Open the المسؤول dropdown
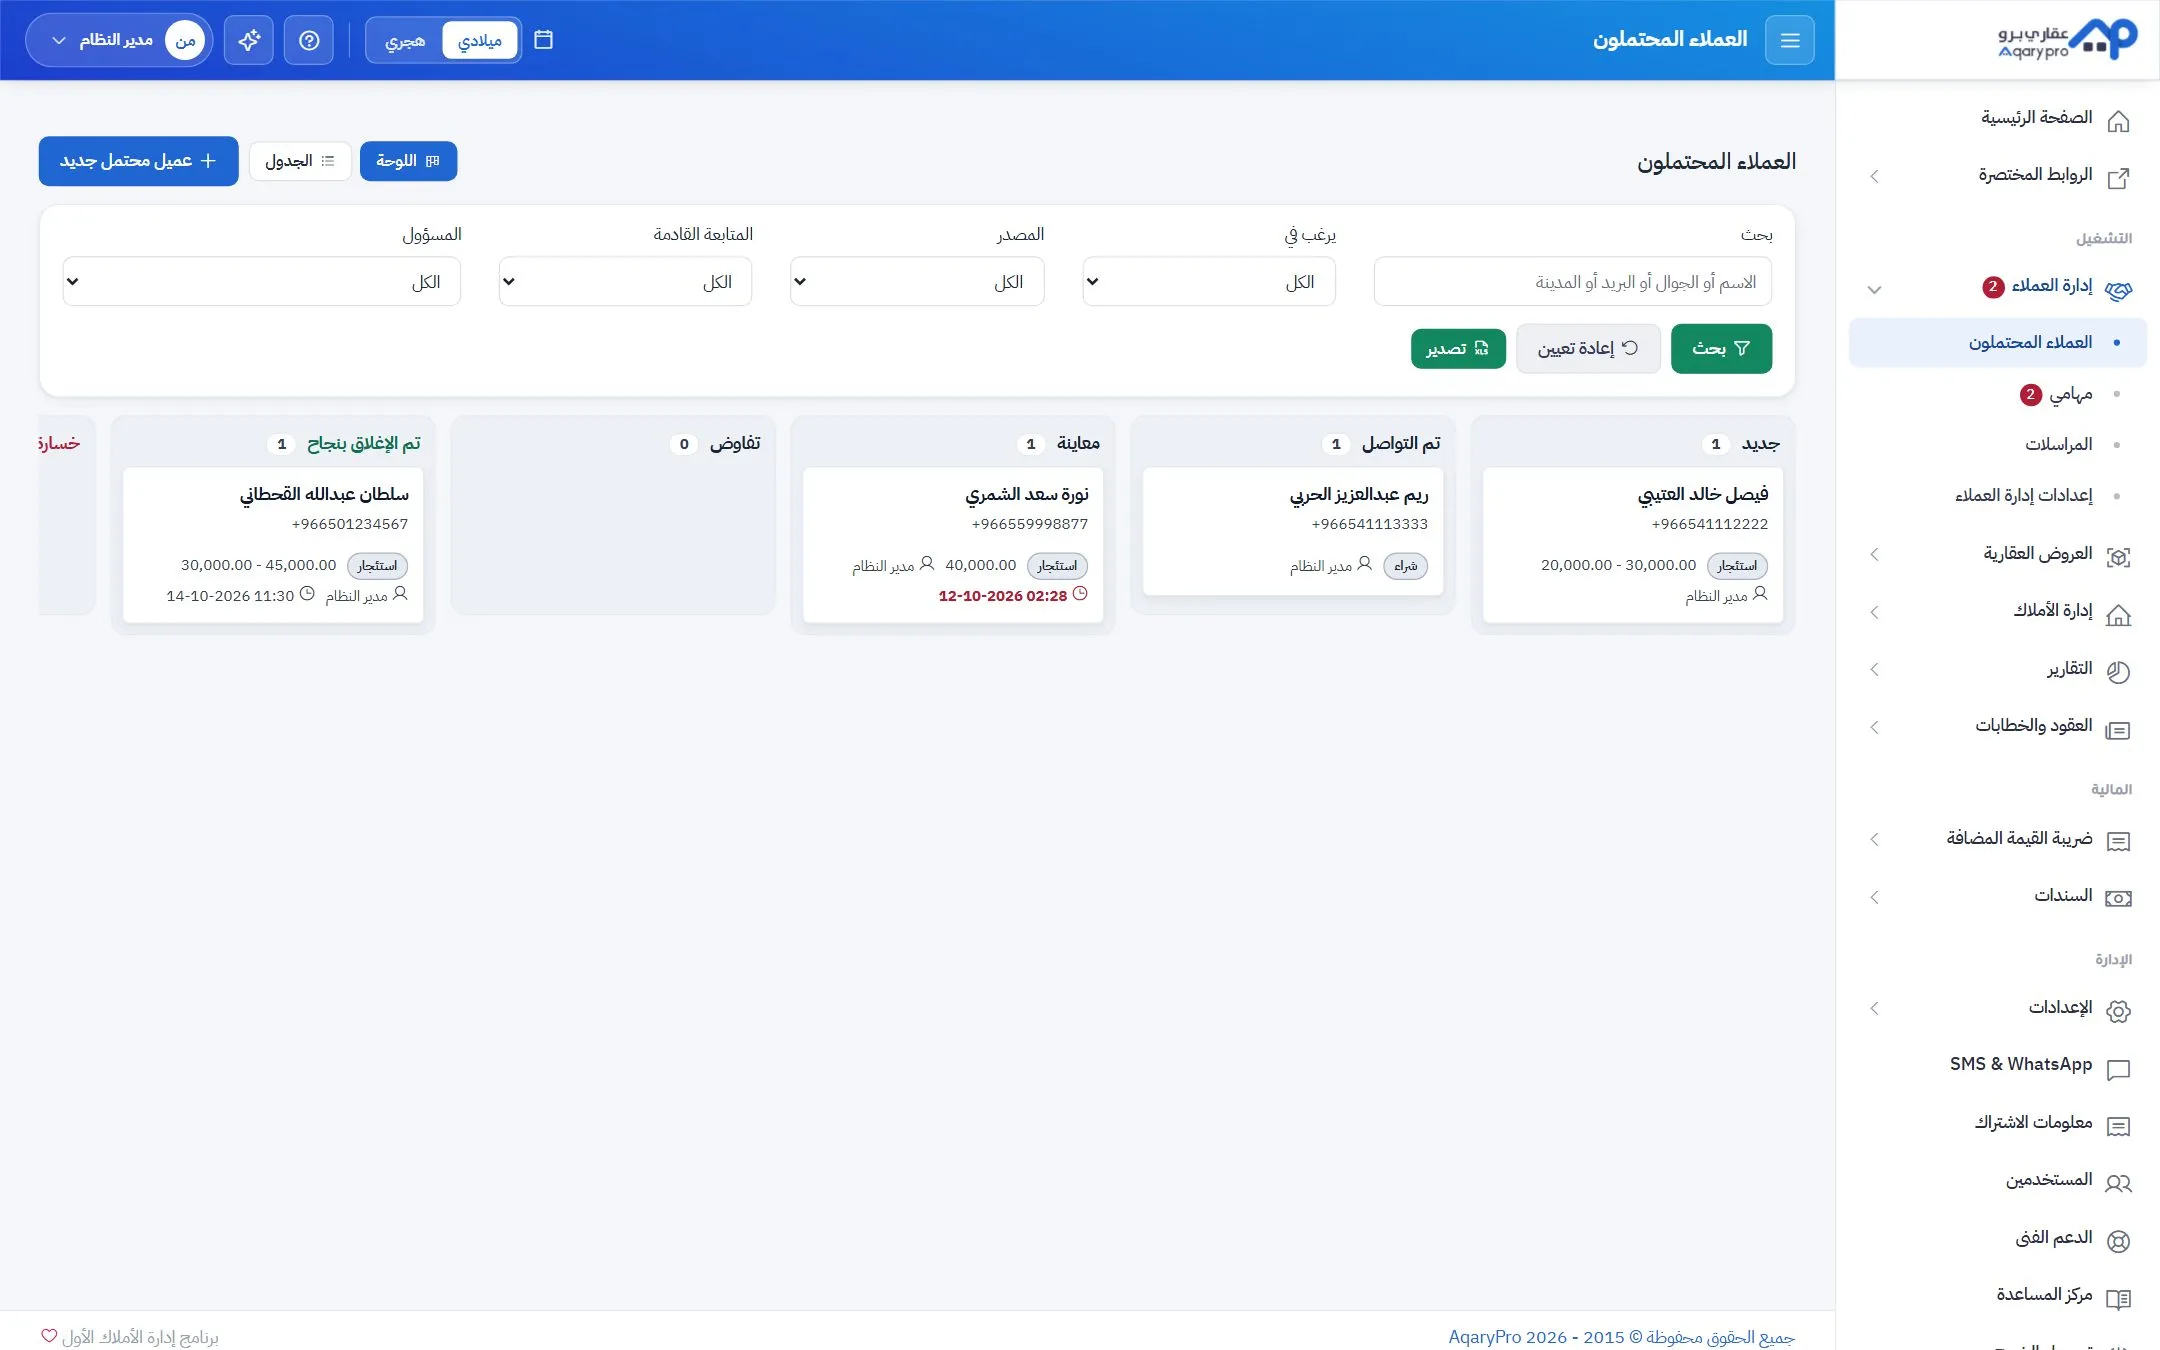The image size is (2160, 1350). (262, 282)
